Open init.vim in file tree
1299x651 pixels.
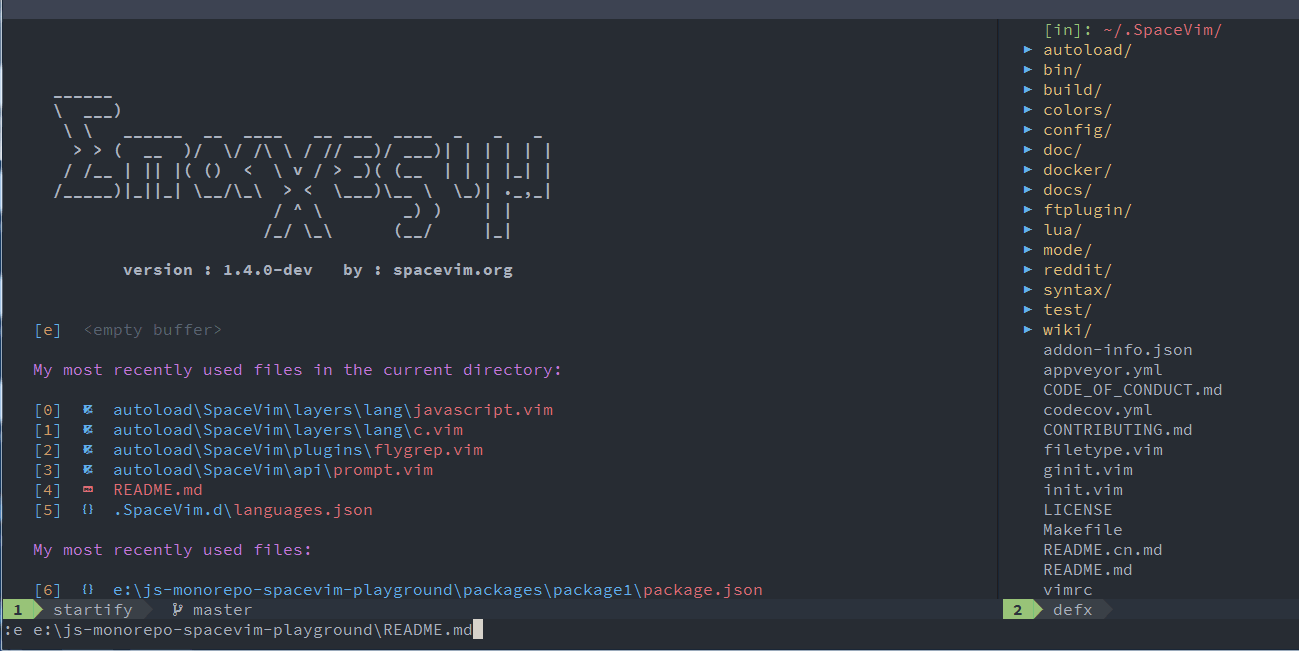tap(1083, 490)
